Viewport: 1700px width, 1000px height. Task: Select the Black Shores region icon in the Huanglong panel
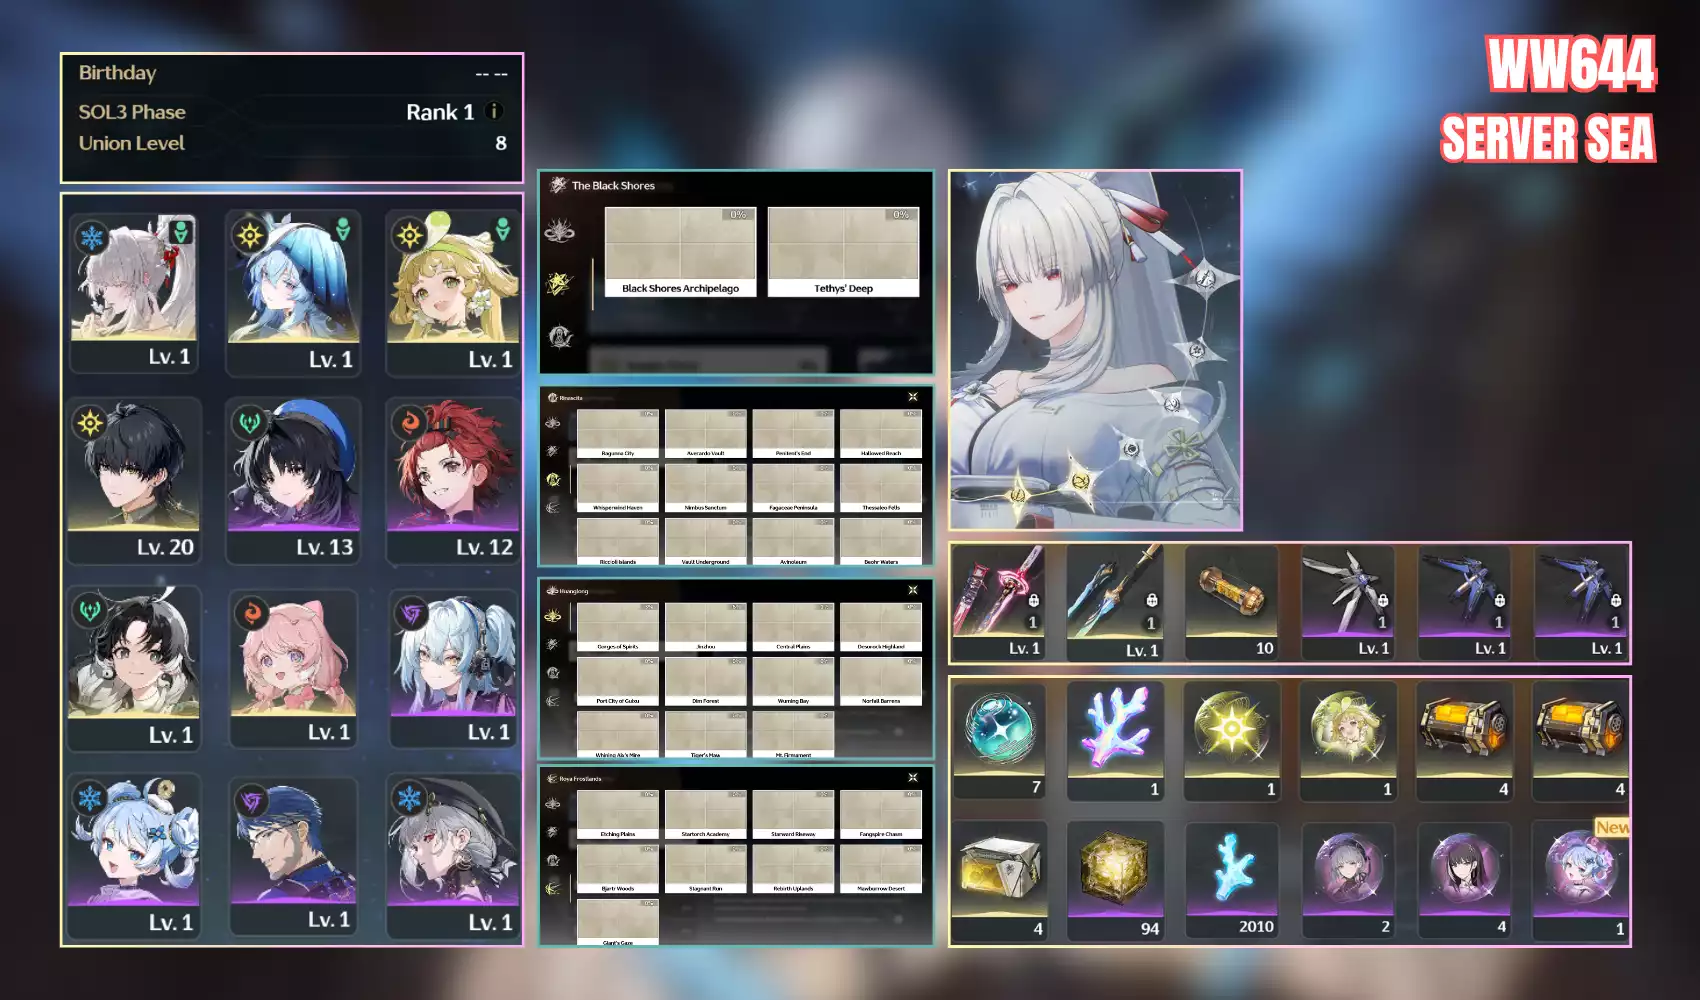click(553, 644)
